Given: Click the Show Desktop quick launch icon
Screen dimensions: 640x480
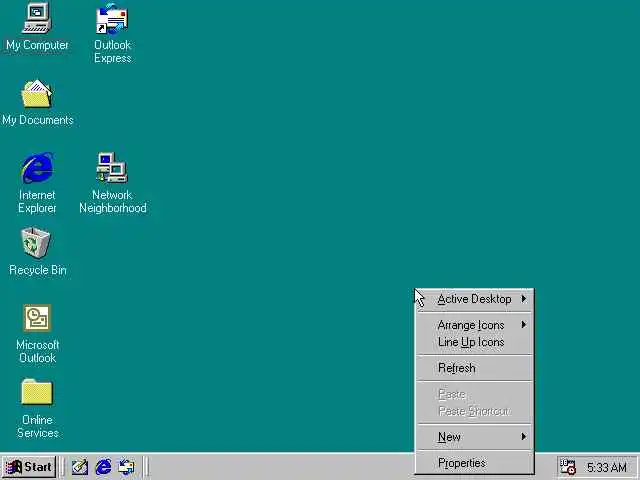Looking at the screenshot, I should pyautogui.click(x=80, y=467).
